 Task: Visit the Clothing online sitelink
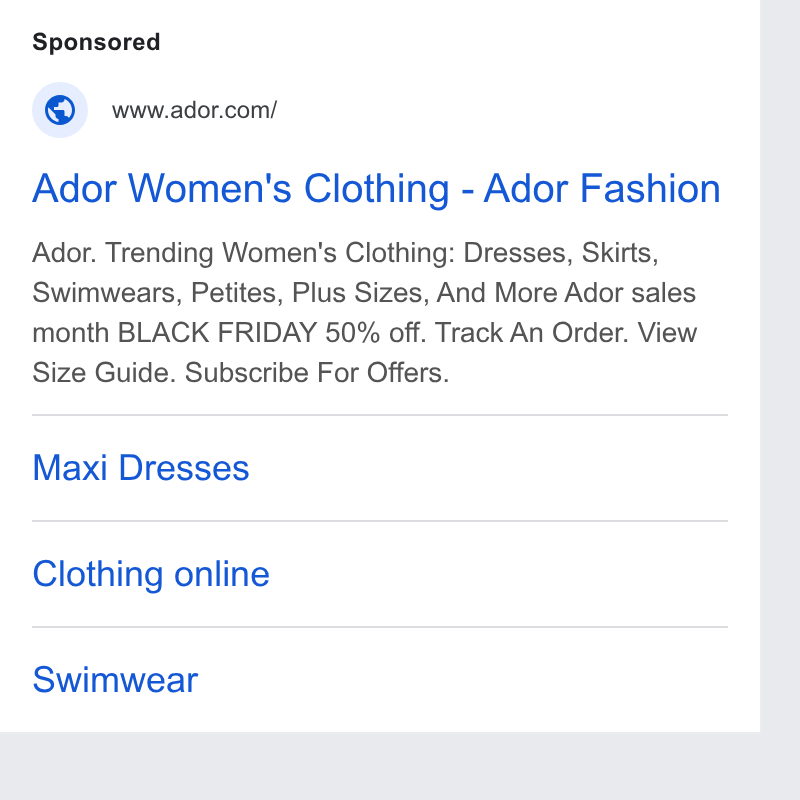pyautogui.click(x=151, y=574)
